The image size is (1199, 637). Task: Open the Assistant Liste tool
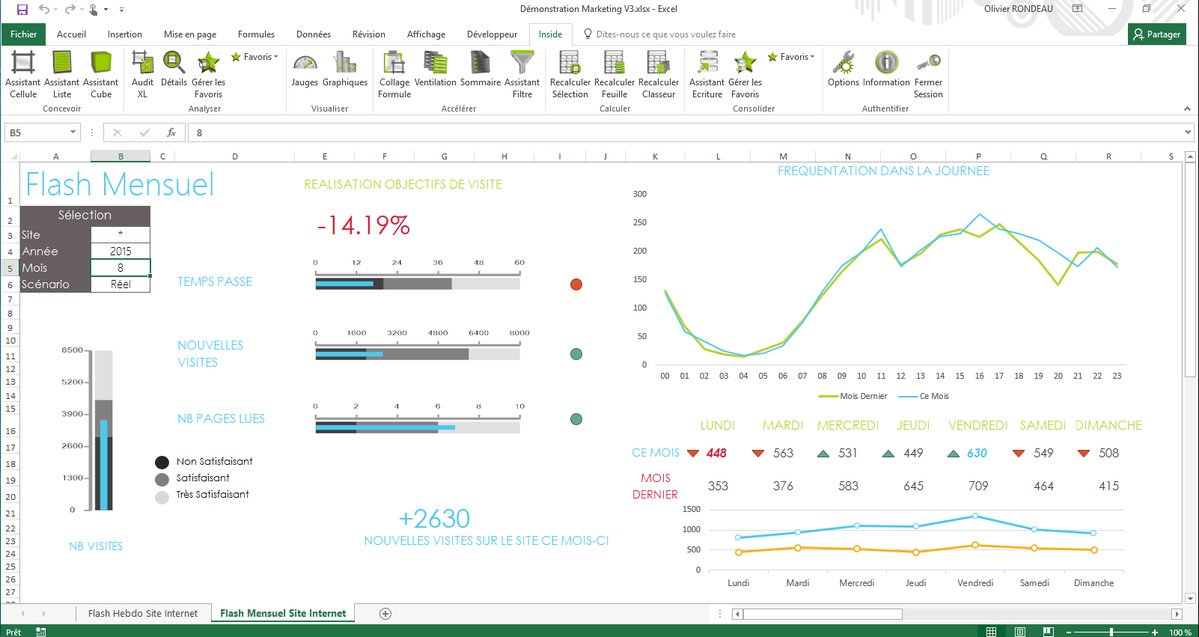62,74
